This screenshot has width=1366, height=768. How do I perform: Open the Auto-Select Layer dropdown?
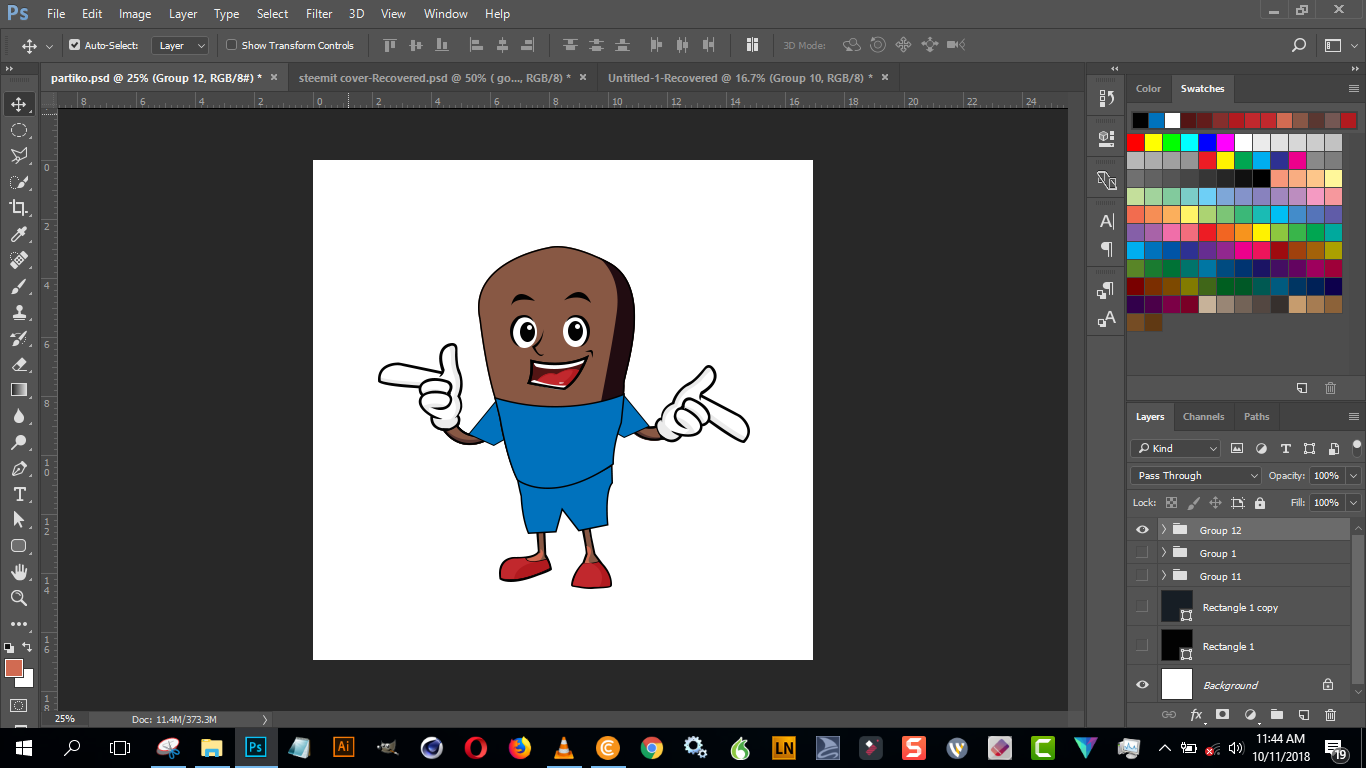(x=180, y=45)
